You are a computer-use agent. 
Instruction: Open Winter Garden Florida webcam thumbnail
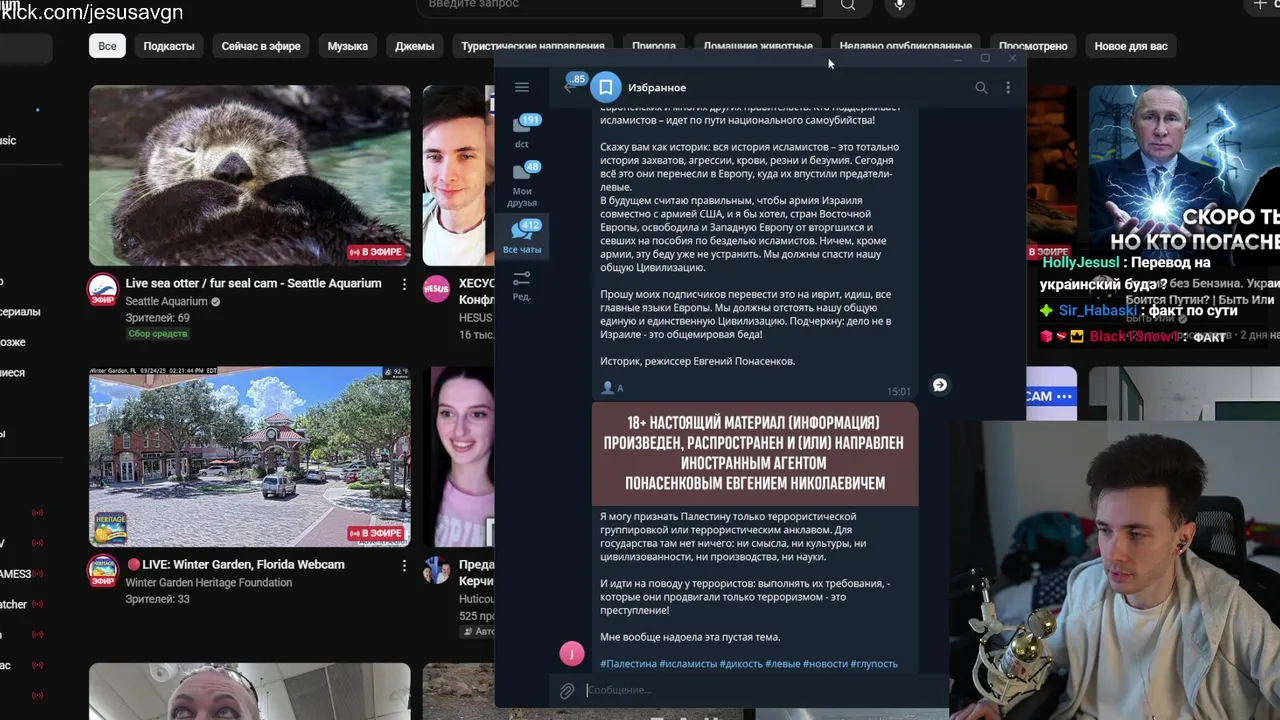[250, 457]
